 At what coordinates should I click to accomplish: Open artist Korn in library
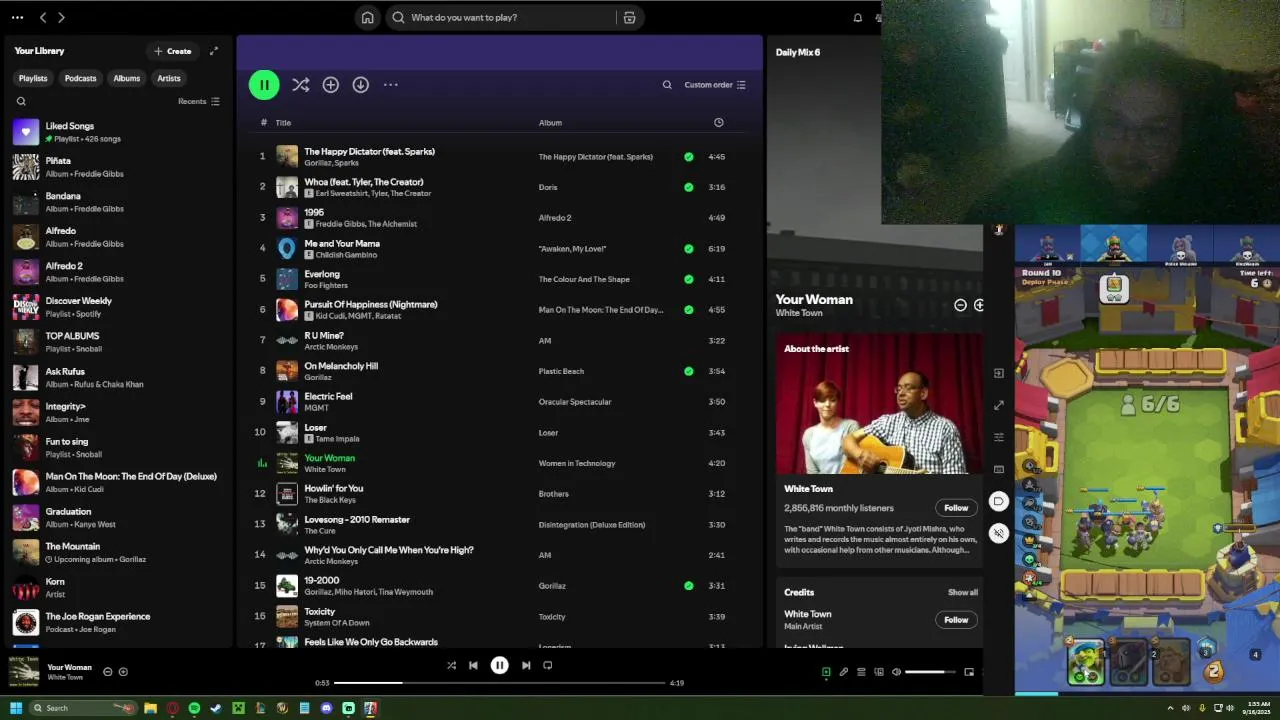tap(118, 588)
